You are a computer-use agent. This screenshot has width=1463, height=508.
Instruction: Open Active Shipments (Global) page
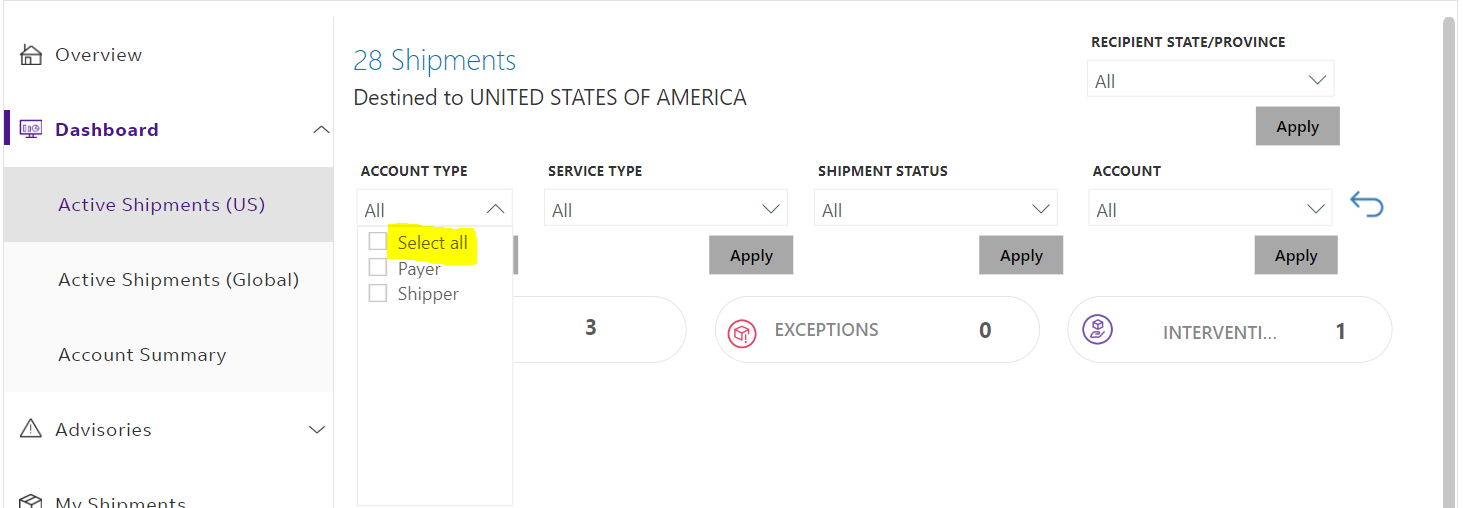click(x=179, y=280)
